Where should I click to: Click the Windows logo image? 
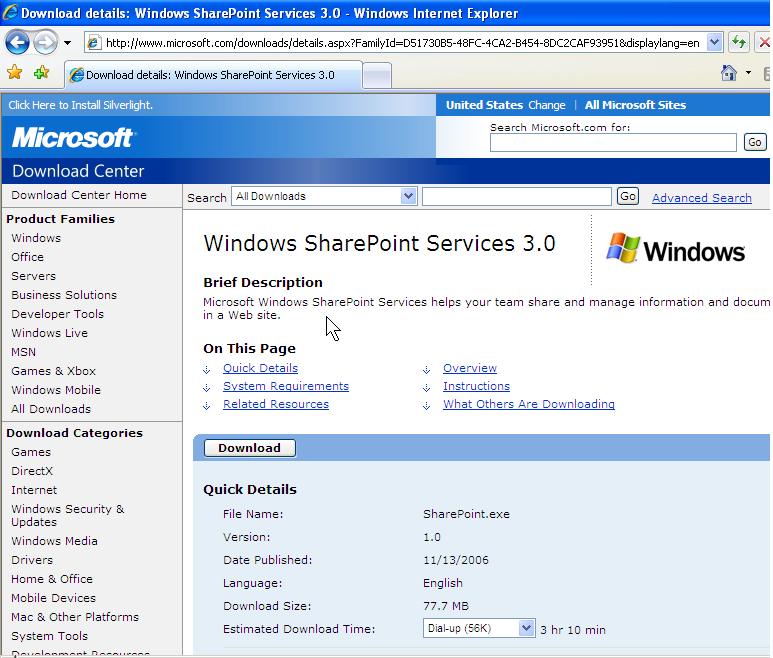[675, 248]
